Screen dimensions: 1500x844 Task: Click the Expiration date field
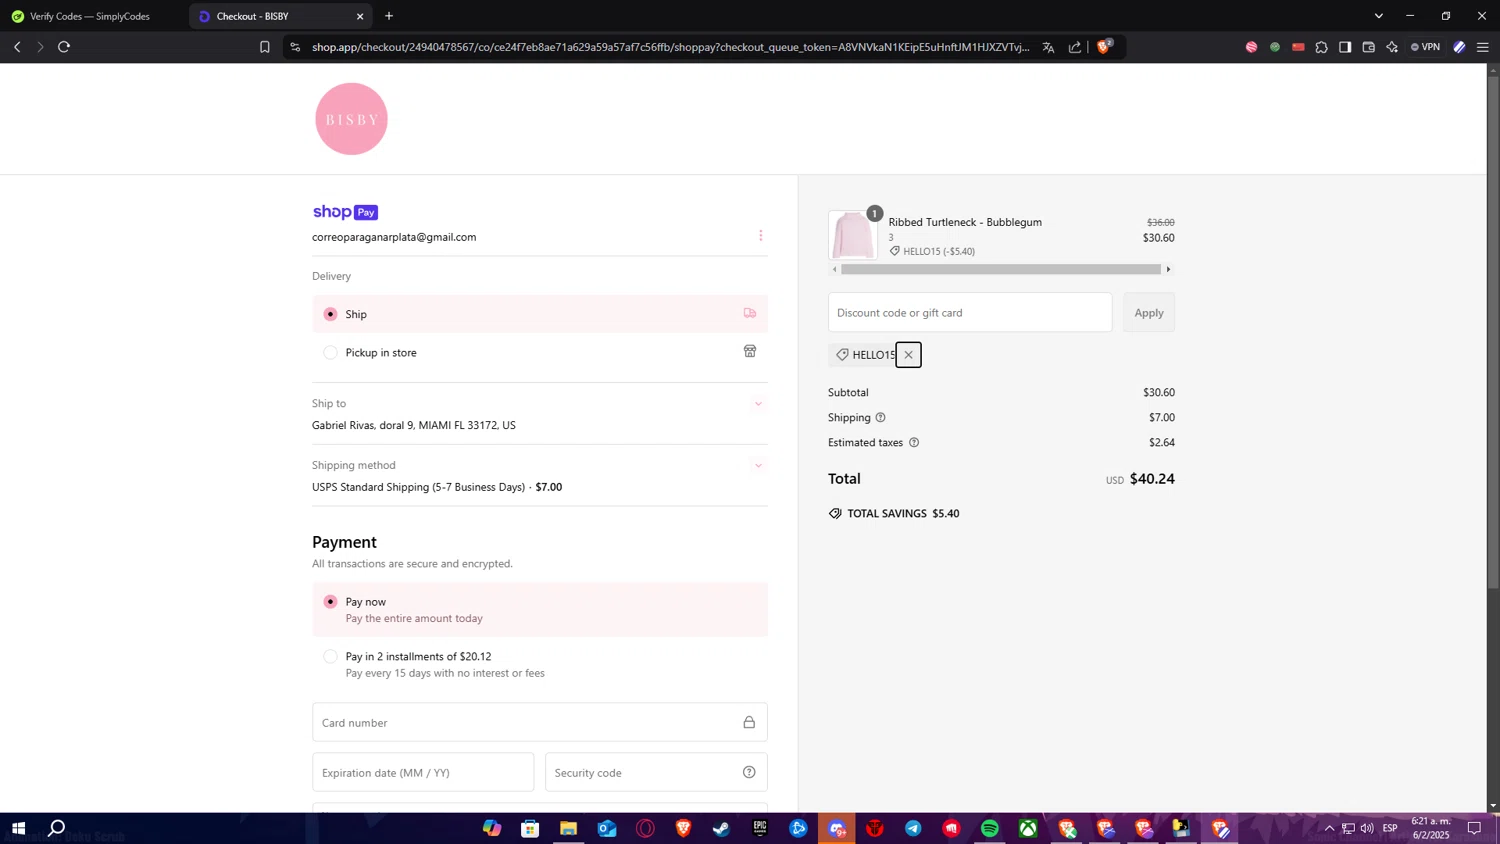(423, 772)
